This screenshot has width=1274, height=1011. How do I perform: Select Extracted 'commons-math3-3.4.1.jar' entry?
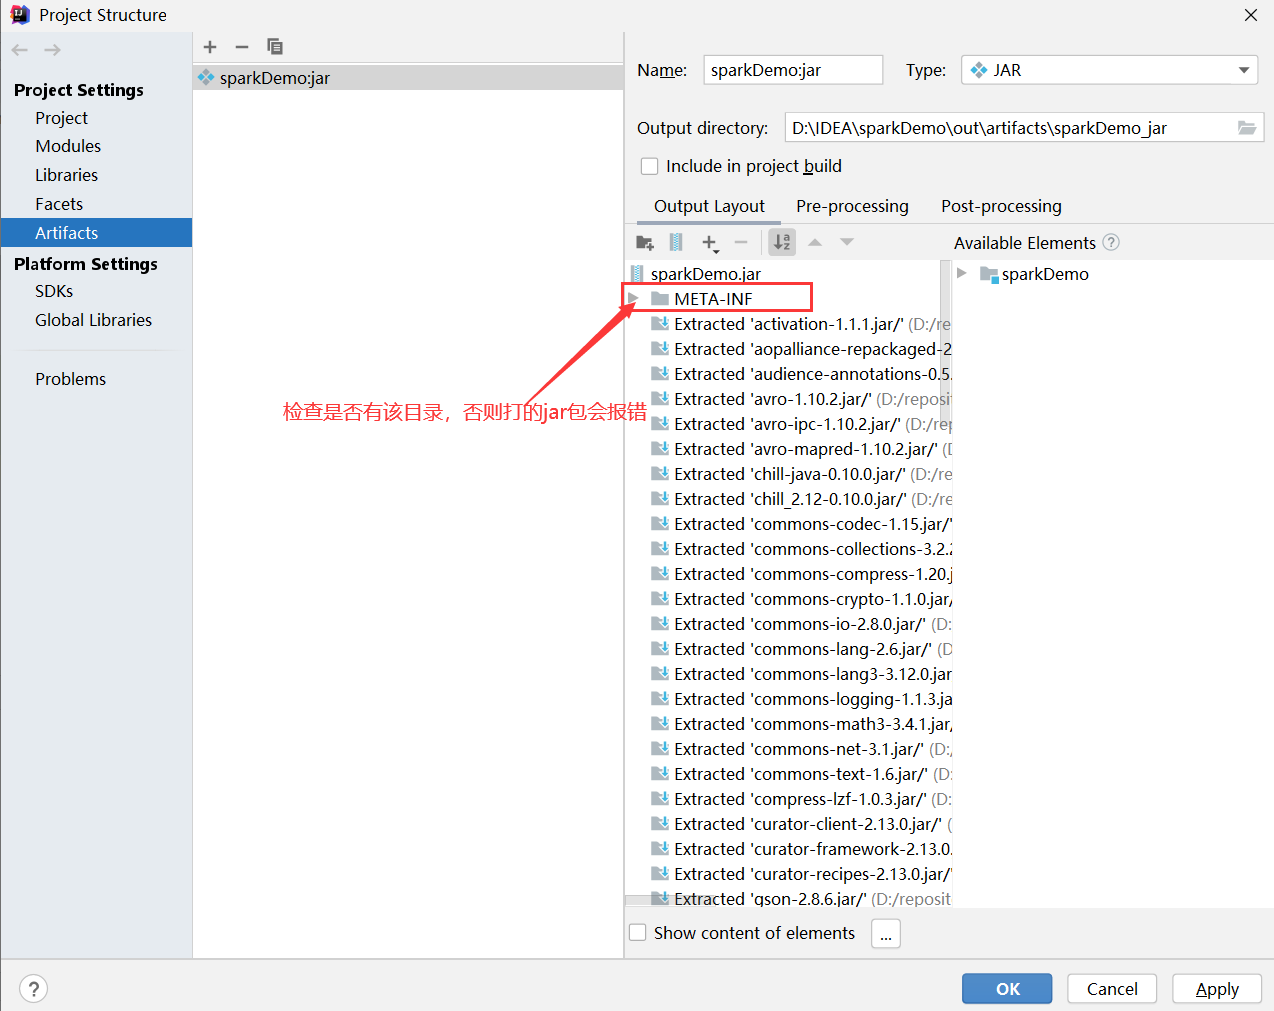pos(801,723)
